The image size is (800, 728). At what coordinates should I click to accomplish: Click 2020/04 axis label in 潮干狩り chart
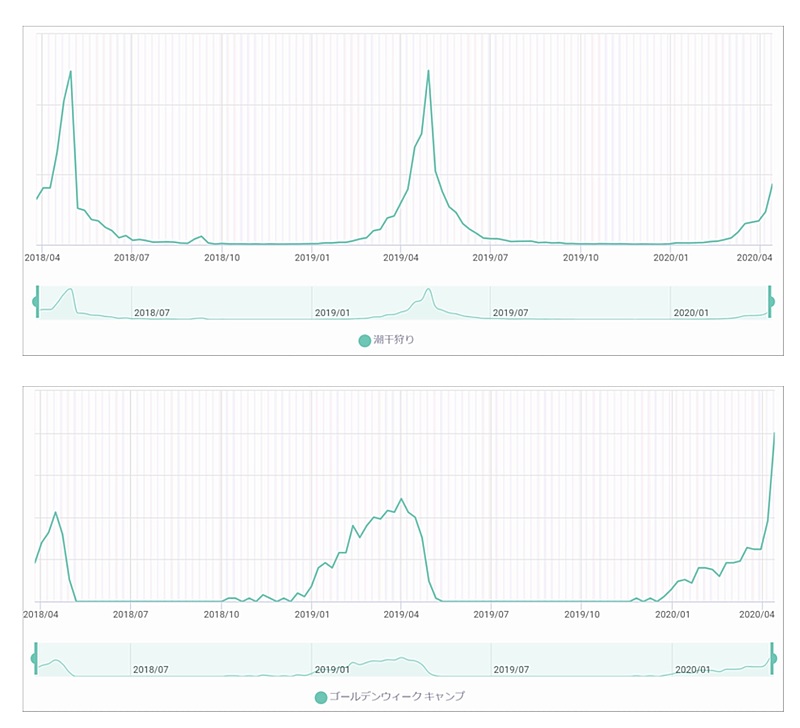coord(755,258)
